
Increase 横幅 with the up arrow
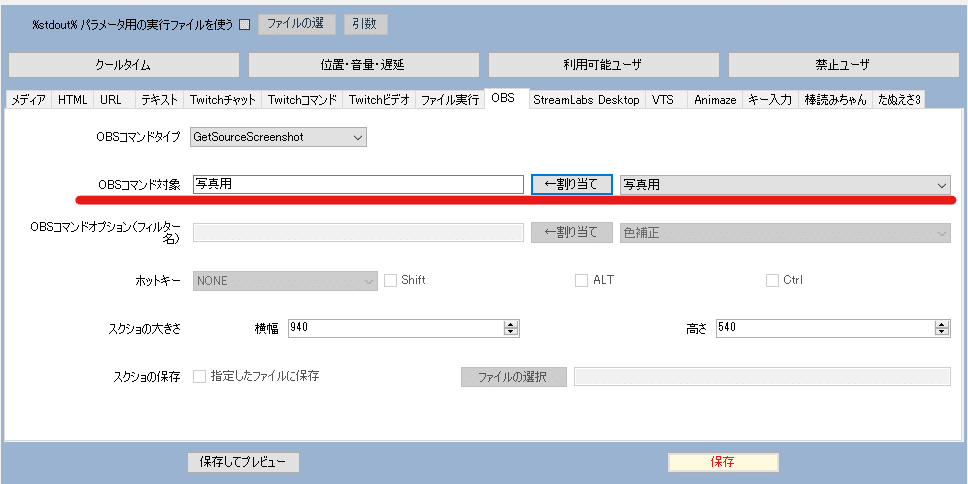pos(511,325)
